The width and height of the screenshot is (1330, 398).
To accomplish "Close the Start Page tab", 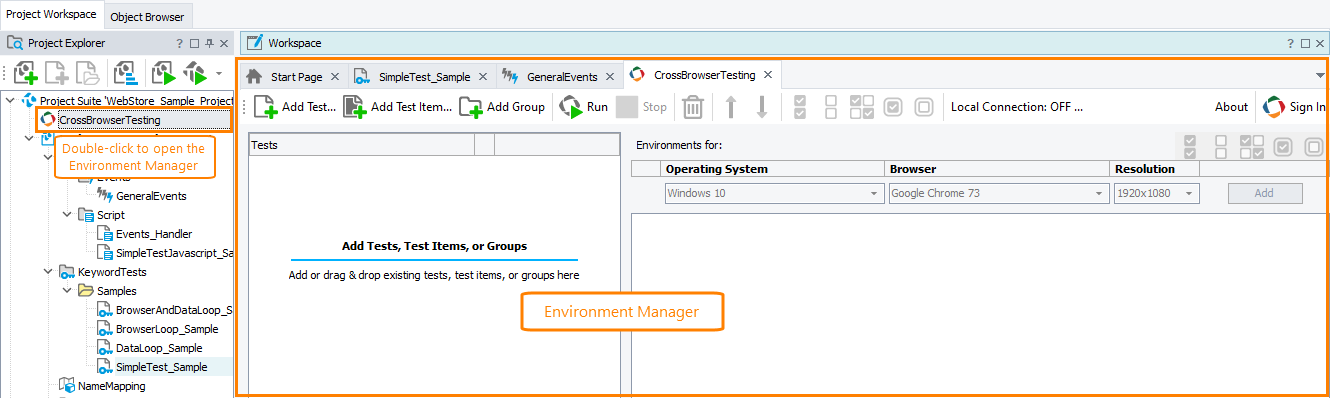I will click(x=335, y=76).
